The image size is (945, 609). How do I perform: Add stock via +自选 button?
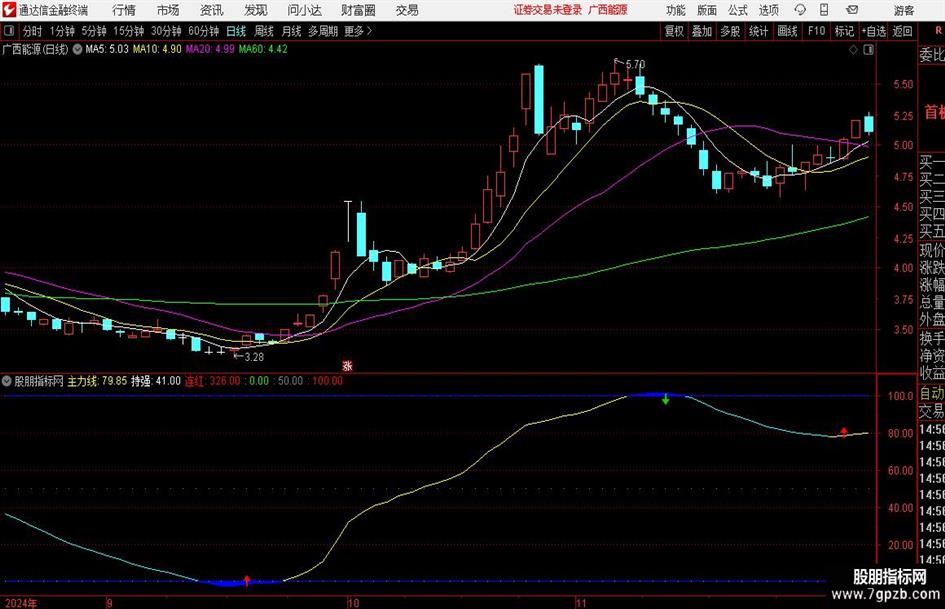click(x=874, y=31)
